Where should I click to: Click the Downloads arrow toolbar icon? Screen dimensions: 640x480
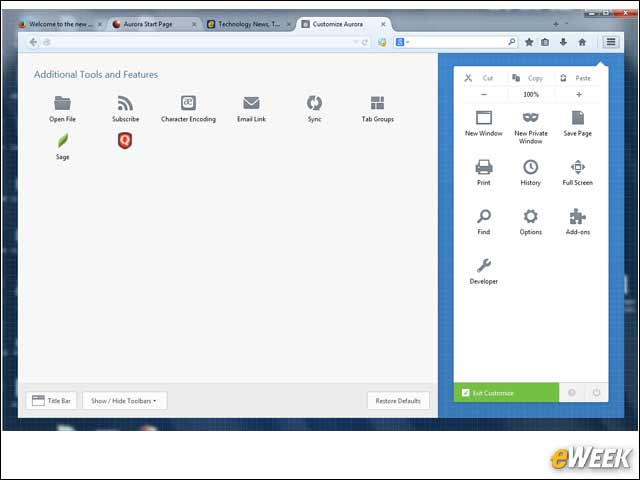pos(563,42)
